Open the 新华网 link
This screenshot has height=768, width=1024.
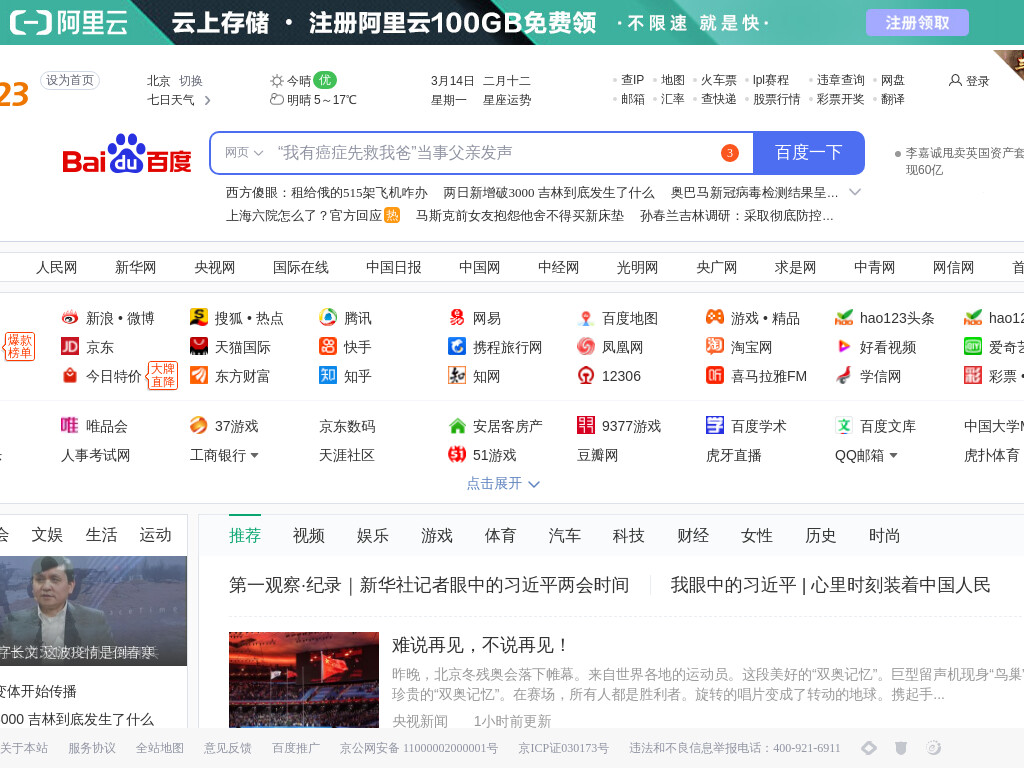click(135, 267)
